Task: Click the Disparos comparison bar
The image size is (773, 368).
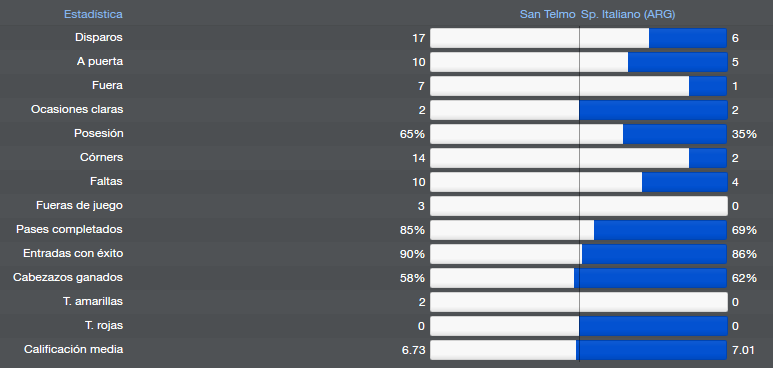Action: tap(579, 38)
